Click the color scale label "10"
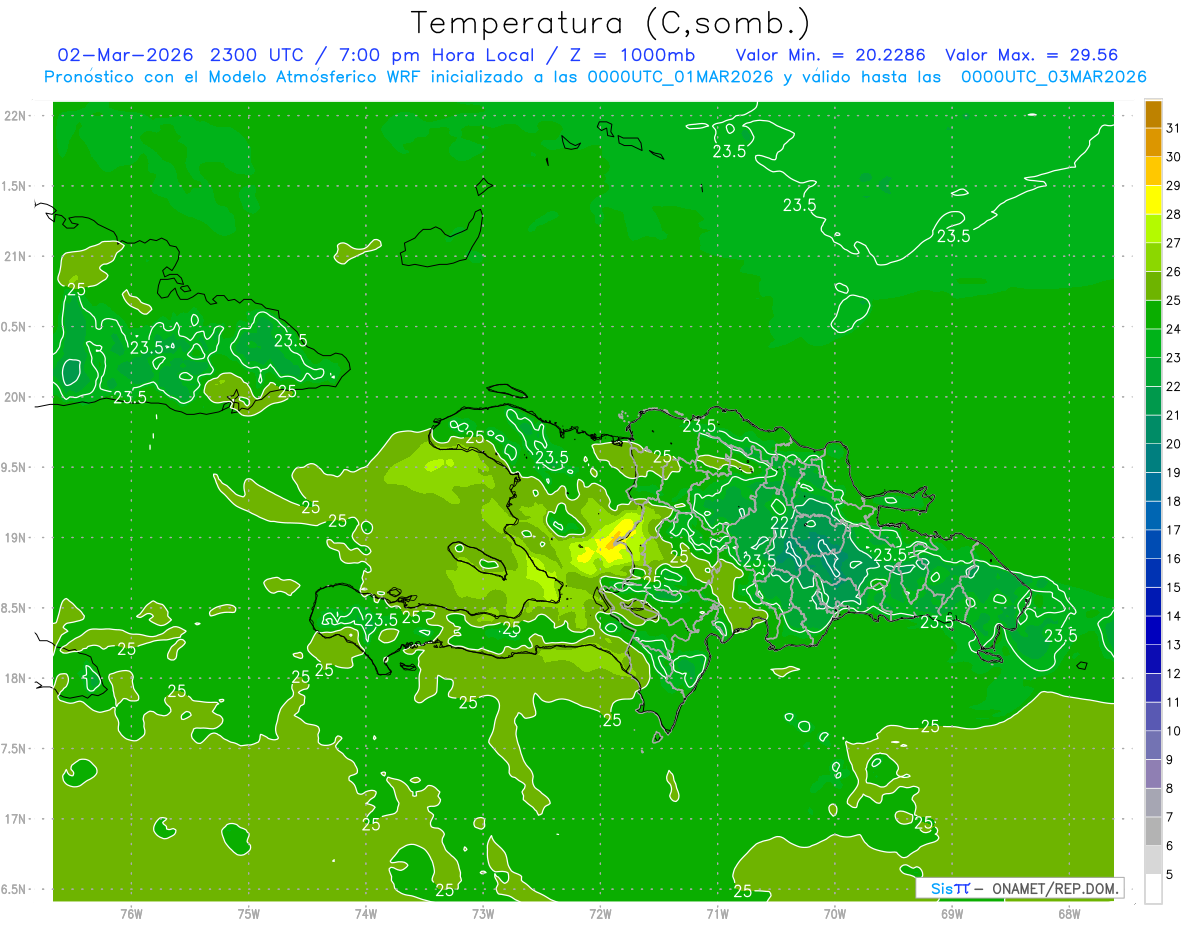This screenshot has width=1200, height=927. pyautogui.click(x=1174, y=732)
